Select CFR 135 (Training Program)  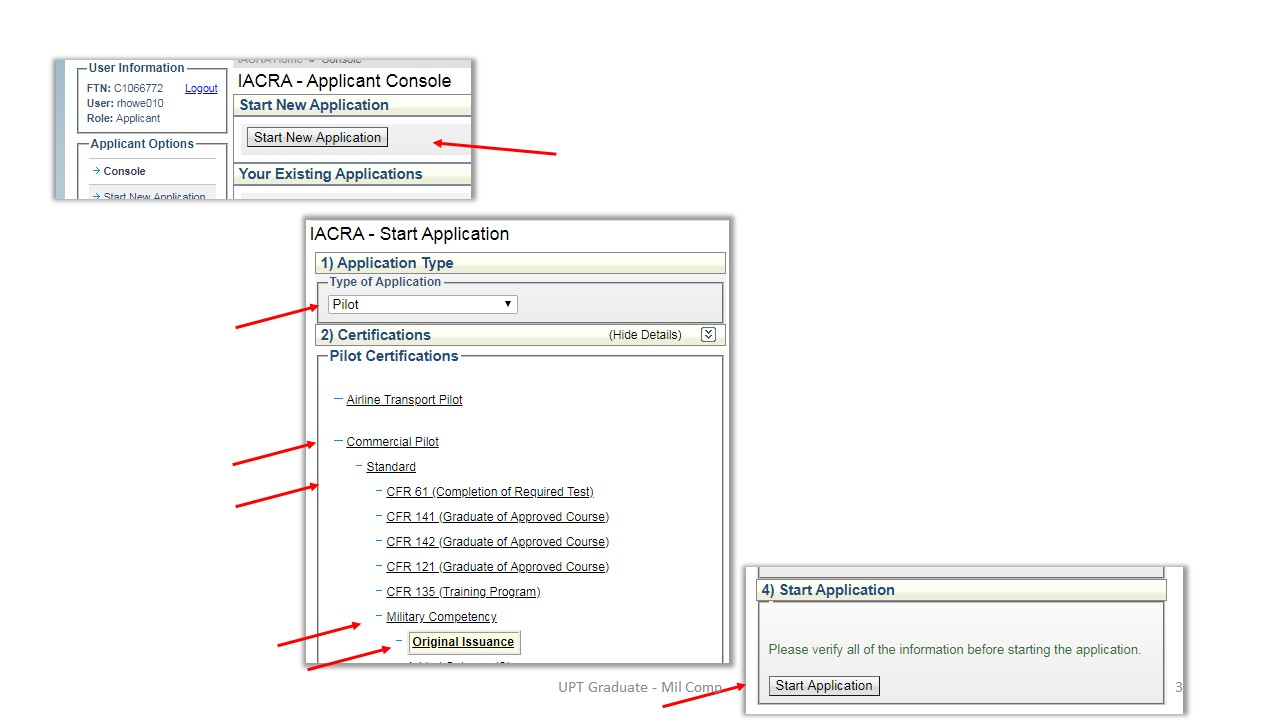(x=463, y=592)
